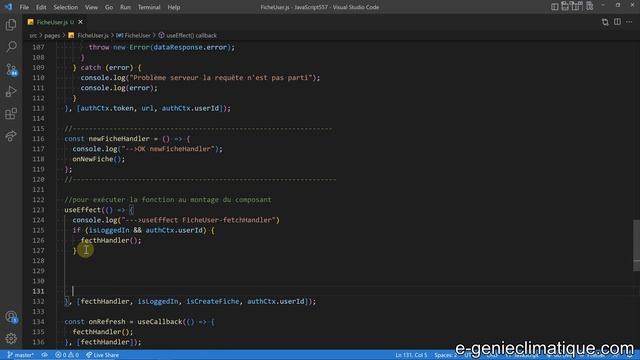Open the errors and warnings indicator
Image resolution: width=640 pixels, height=360 pixels.
[x=67, y=355]
